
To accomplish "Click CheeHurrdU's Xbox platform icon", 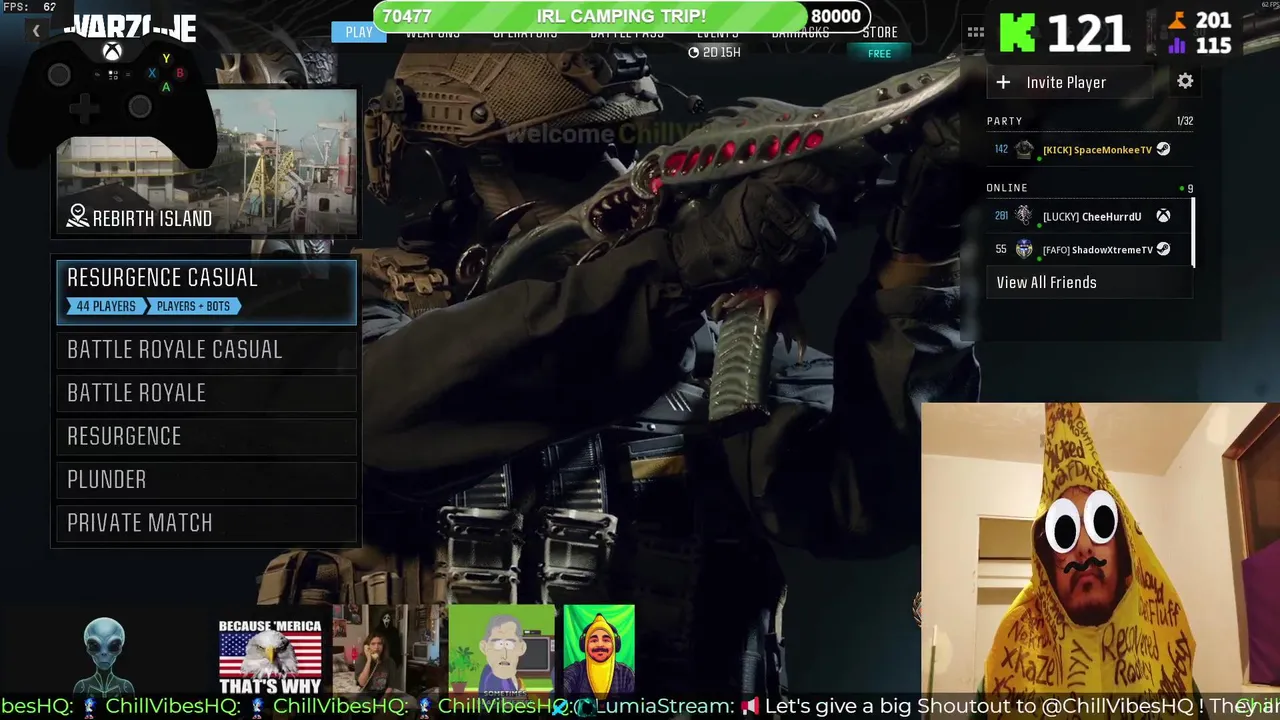I will 1163,216.
